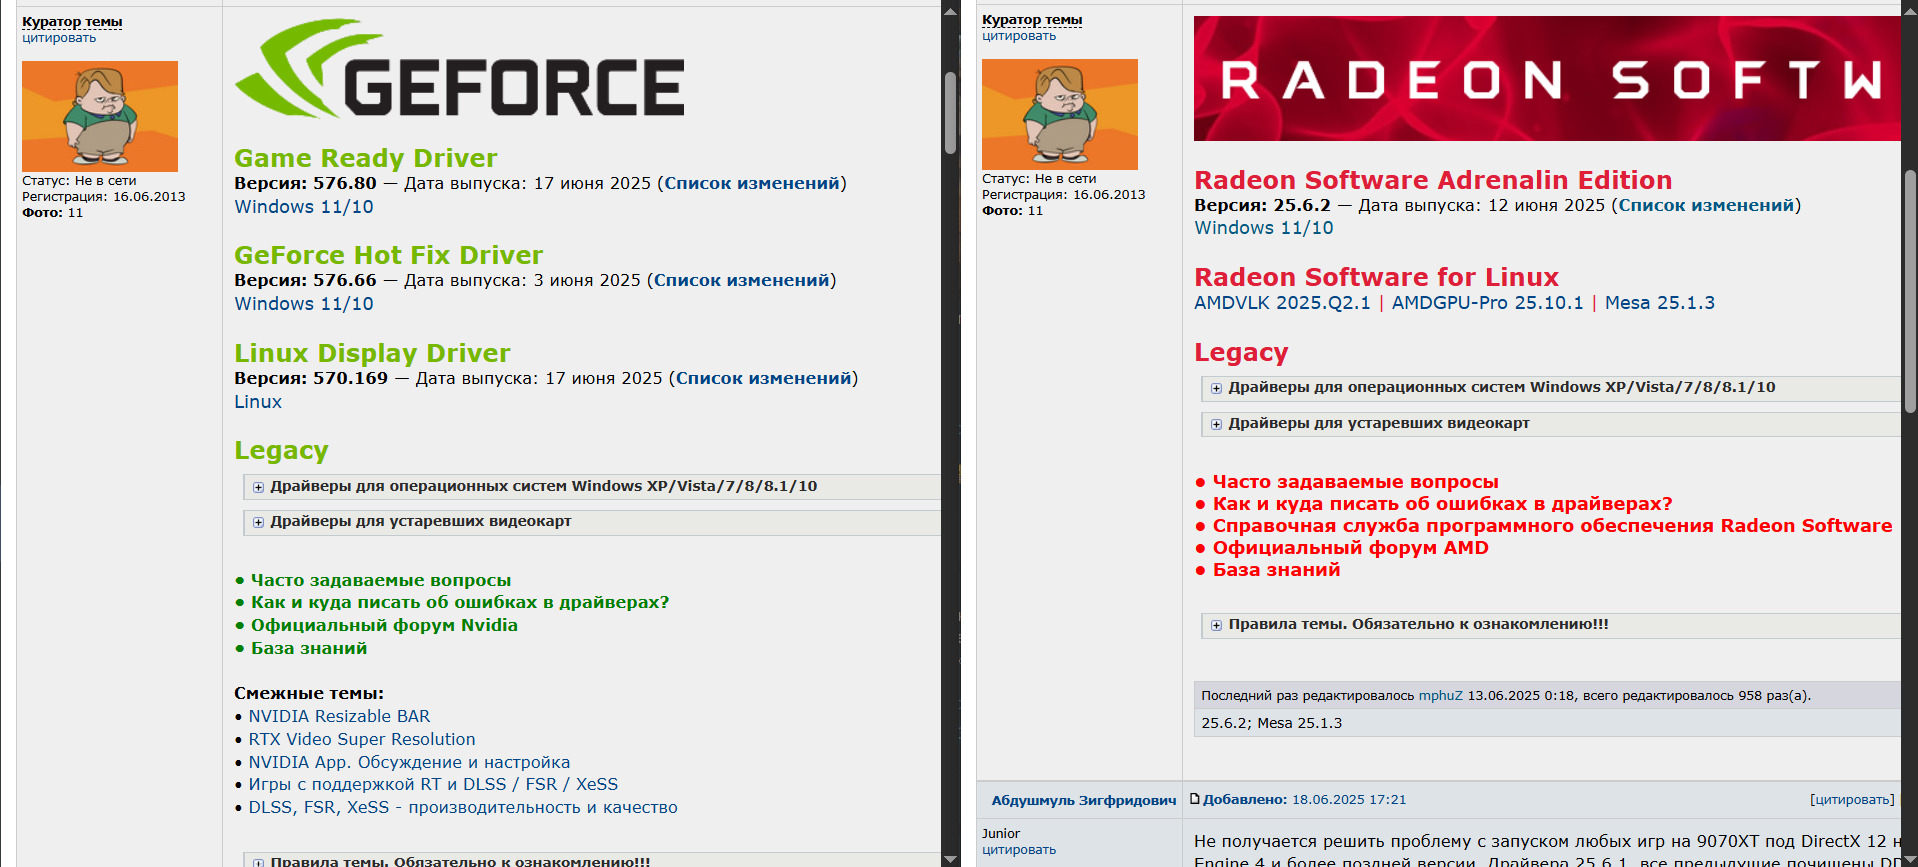The image size is (1918, 867).
Task: Open the post icon beside 'Добавлено: 18.06.2025'
Action: point(1195,799)
